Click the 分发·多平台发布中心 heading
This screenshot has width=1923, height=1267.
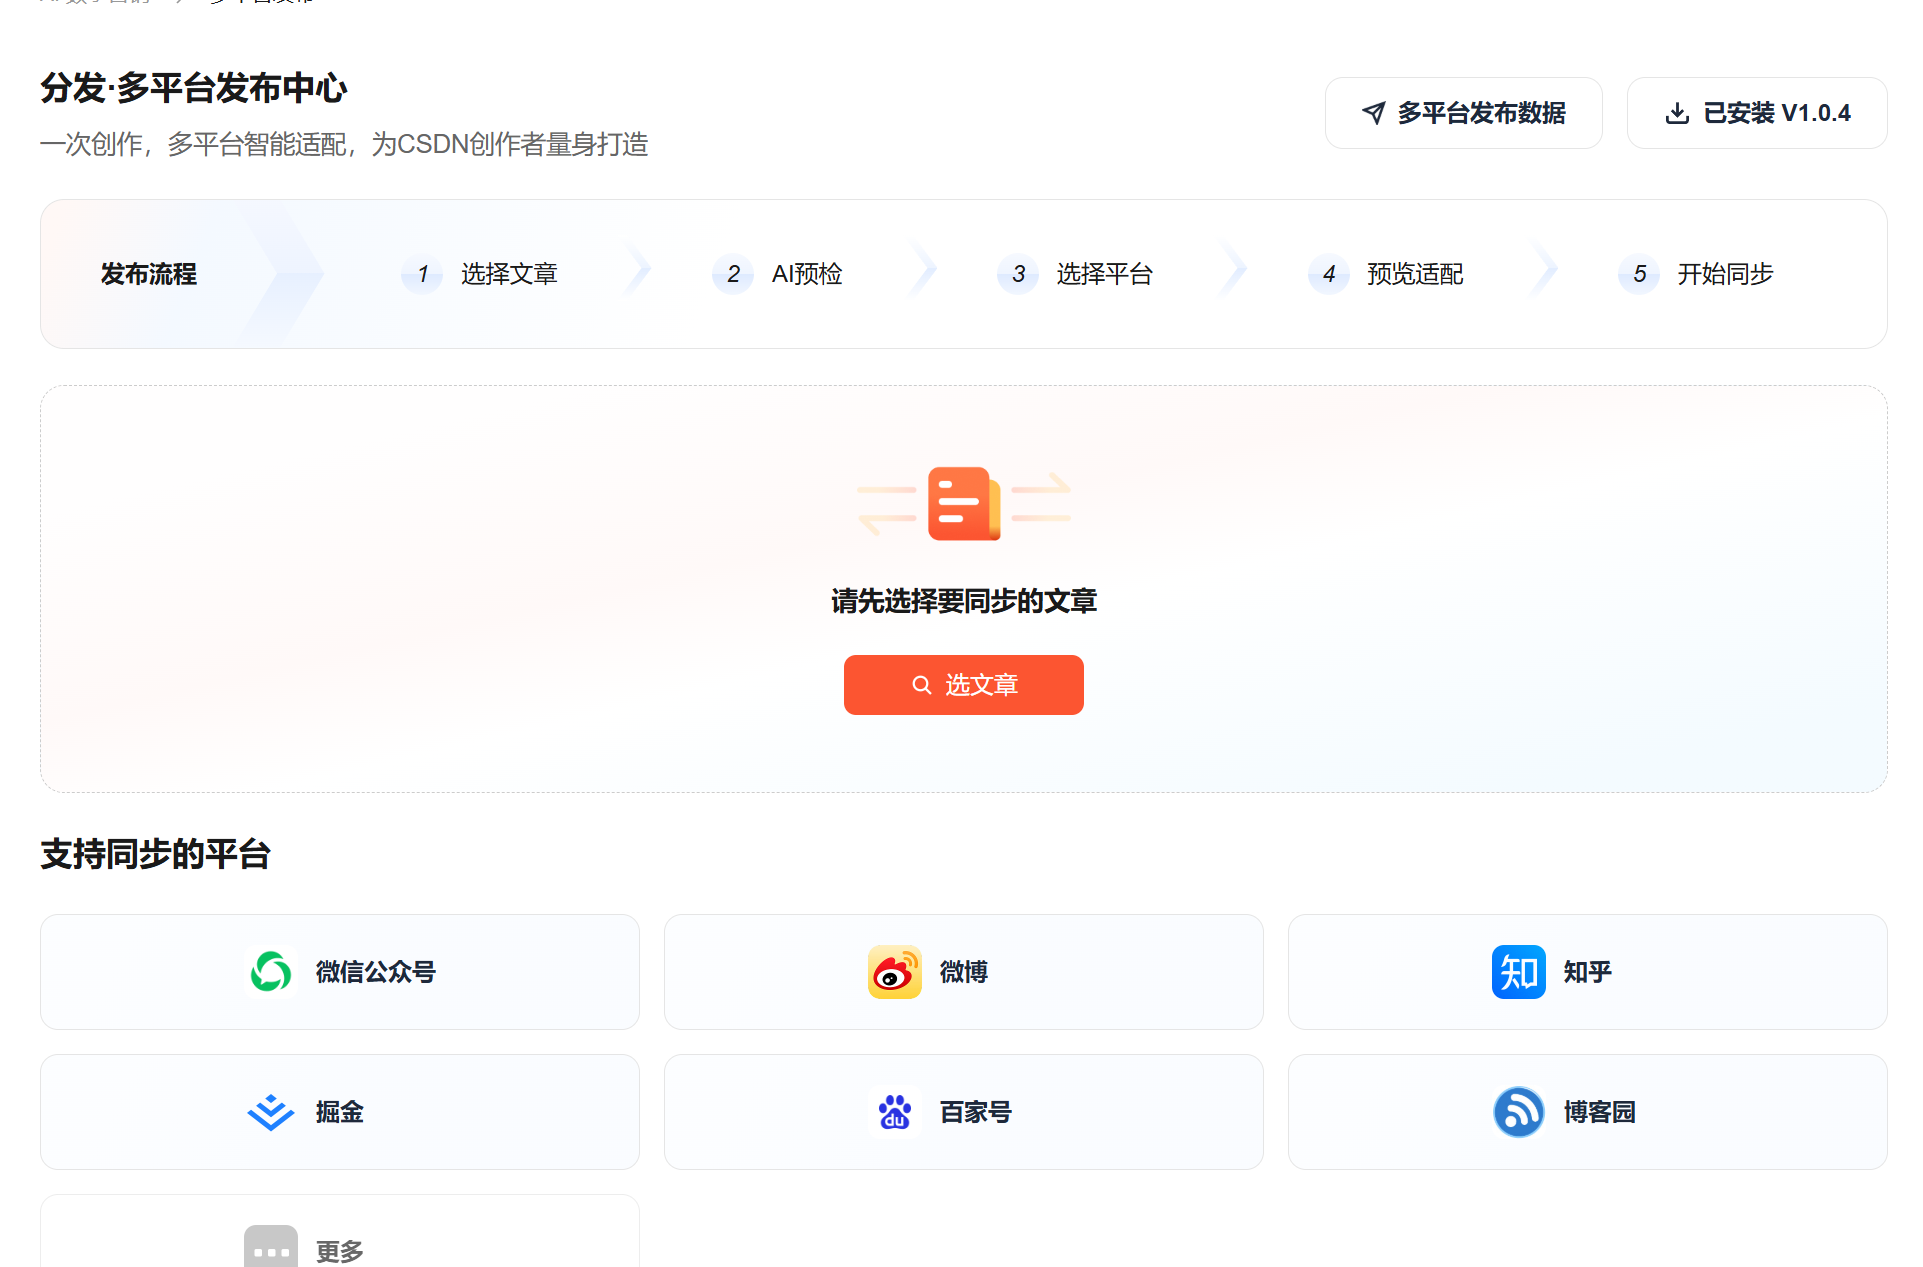194,88
